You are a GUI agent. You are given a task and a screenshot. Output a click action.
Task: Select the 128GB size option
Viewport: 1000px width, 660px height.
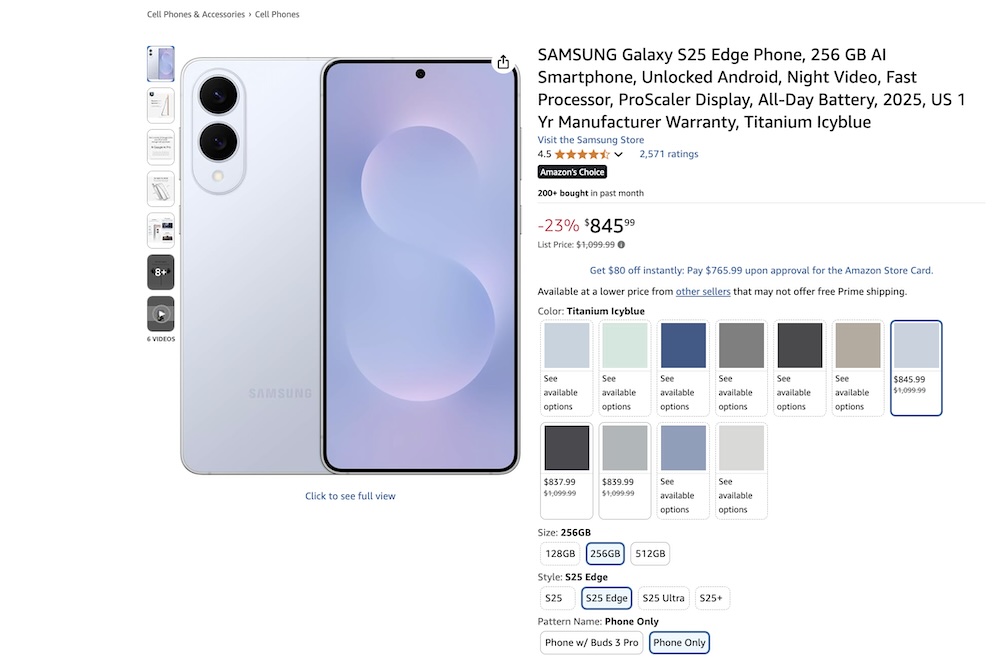click(x=559, y=553)
